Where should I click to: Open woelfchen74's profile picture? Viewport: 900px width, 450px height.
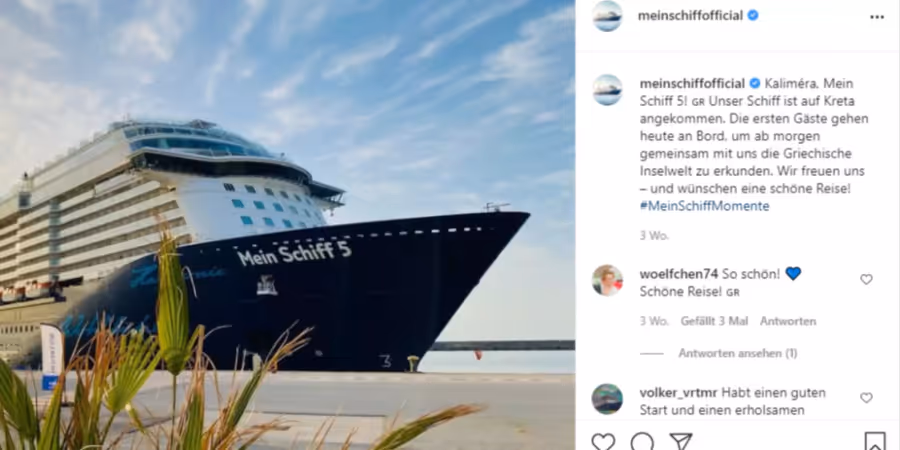[607, 280]
